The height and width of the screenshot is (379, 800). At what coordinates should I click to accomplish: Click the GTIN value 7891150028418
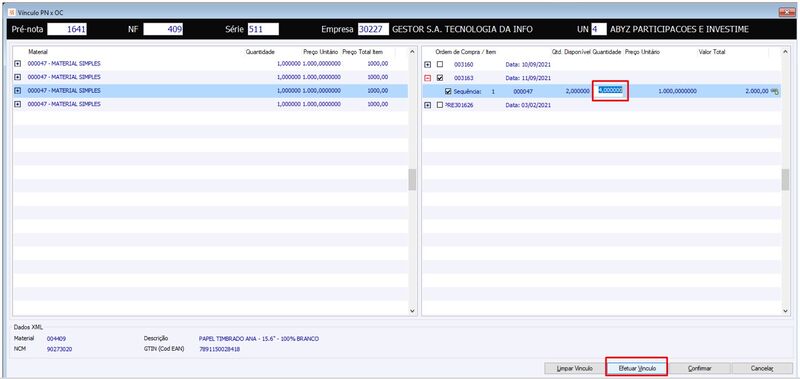pyautogui.click(x=219, y=349)
